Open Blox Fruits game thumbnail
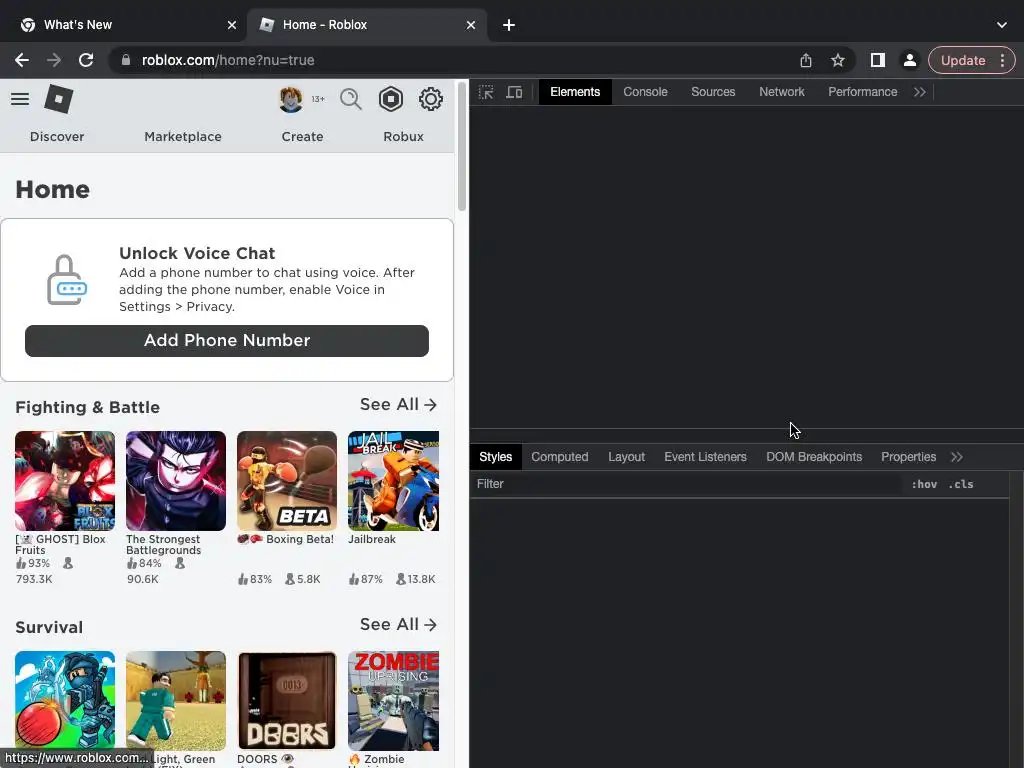The width and height of the screenshot is (1024, 768). 65,481
